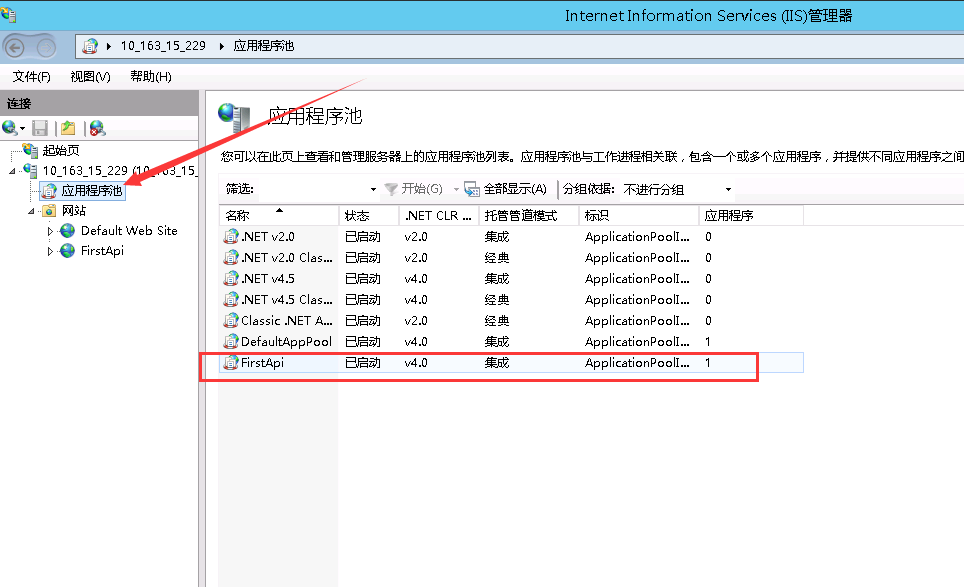964x587 pixels.
Task: Select the Default Web Site tree label
Action: 129,231
